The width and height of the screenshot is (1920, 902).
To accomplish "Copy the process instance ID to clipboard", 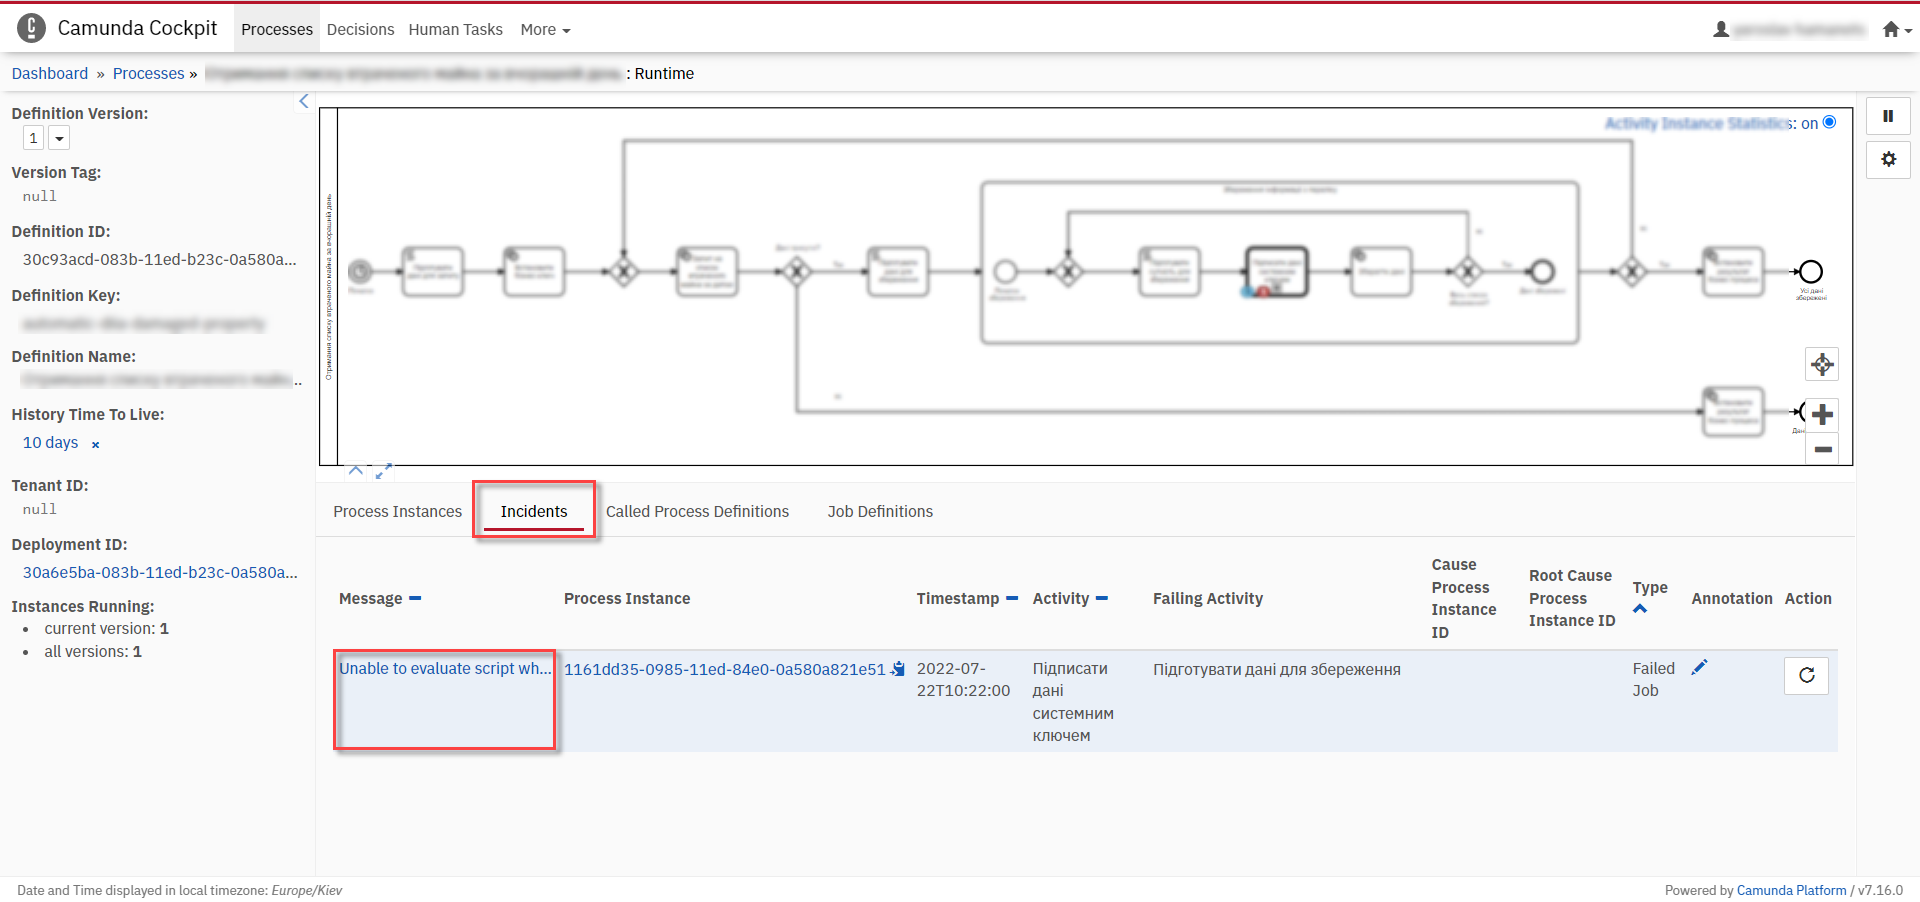I will pyautogui.click(x=898, y=669).
